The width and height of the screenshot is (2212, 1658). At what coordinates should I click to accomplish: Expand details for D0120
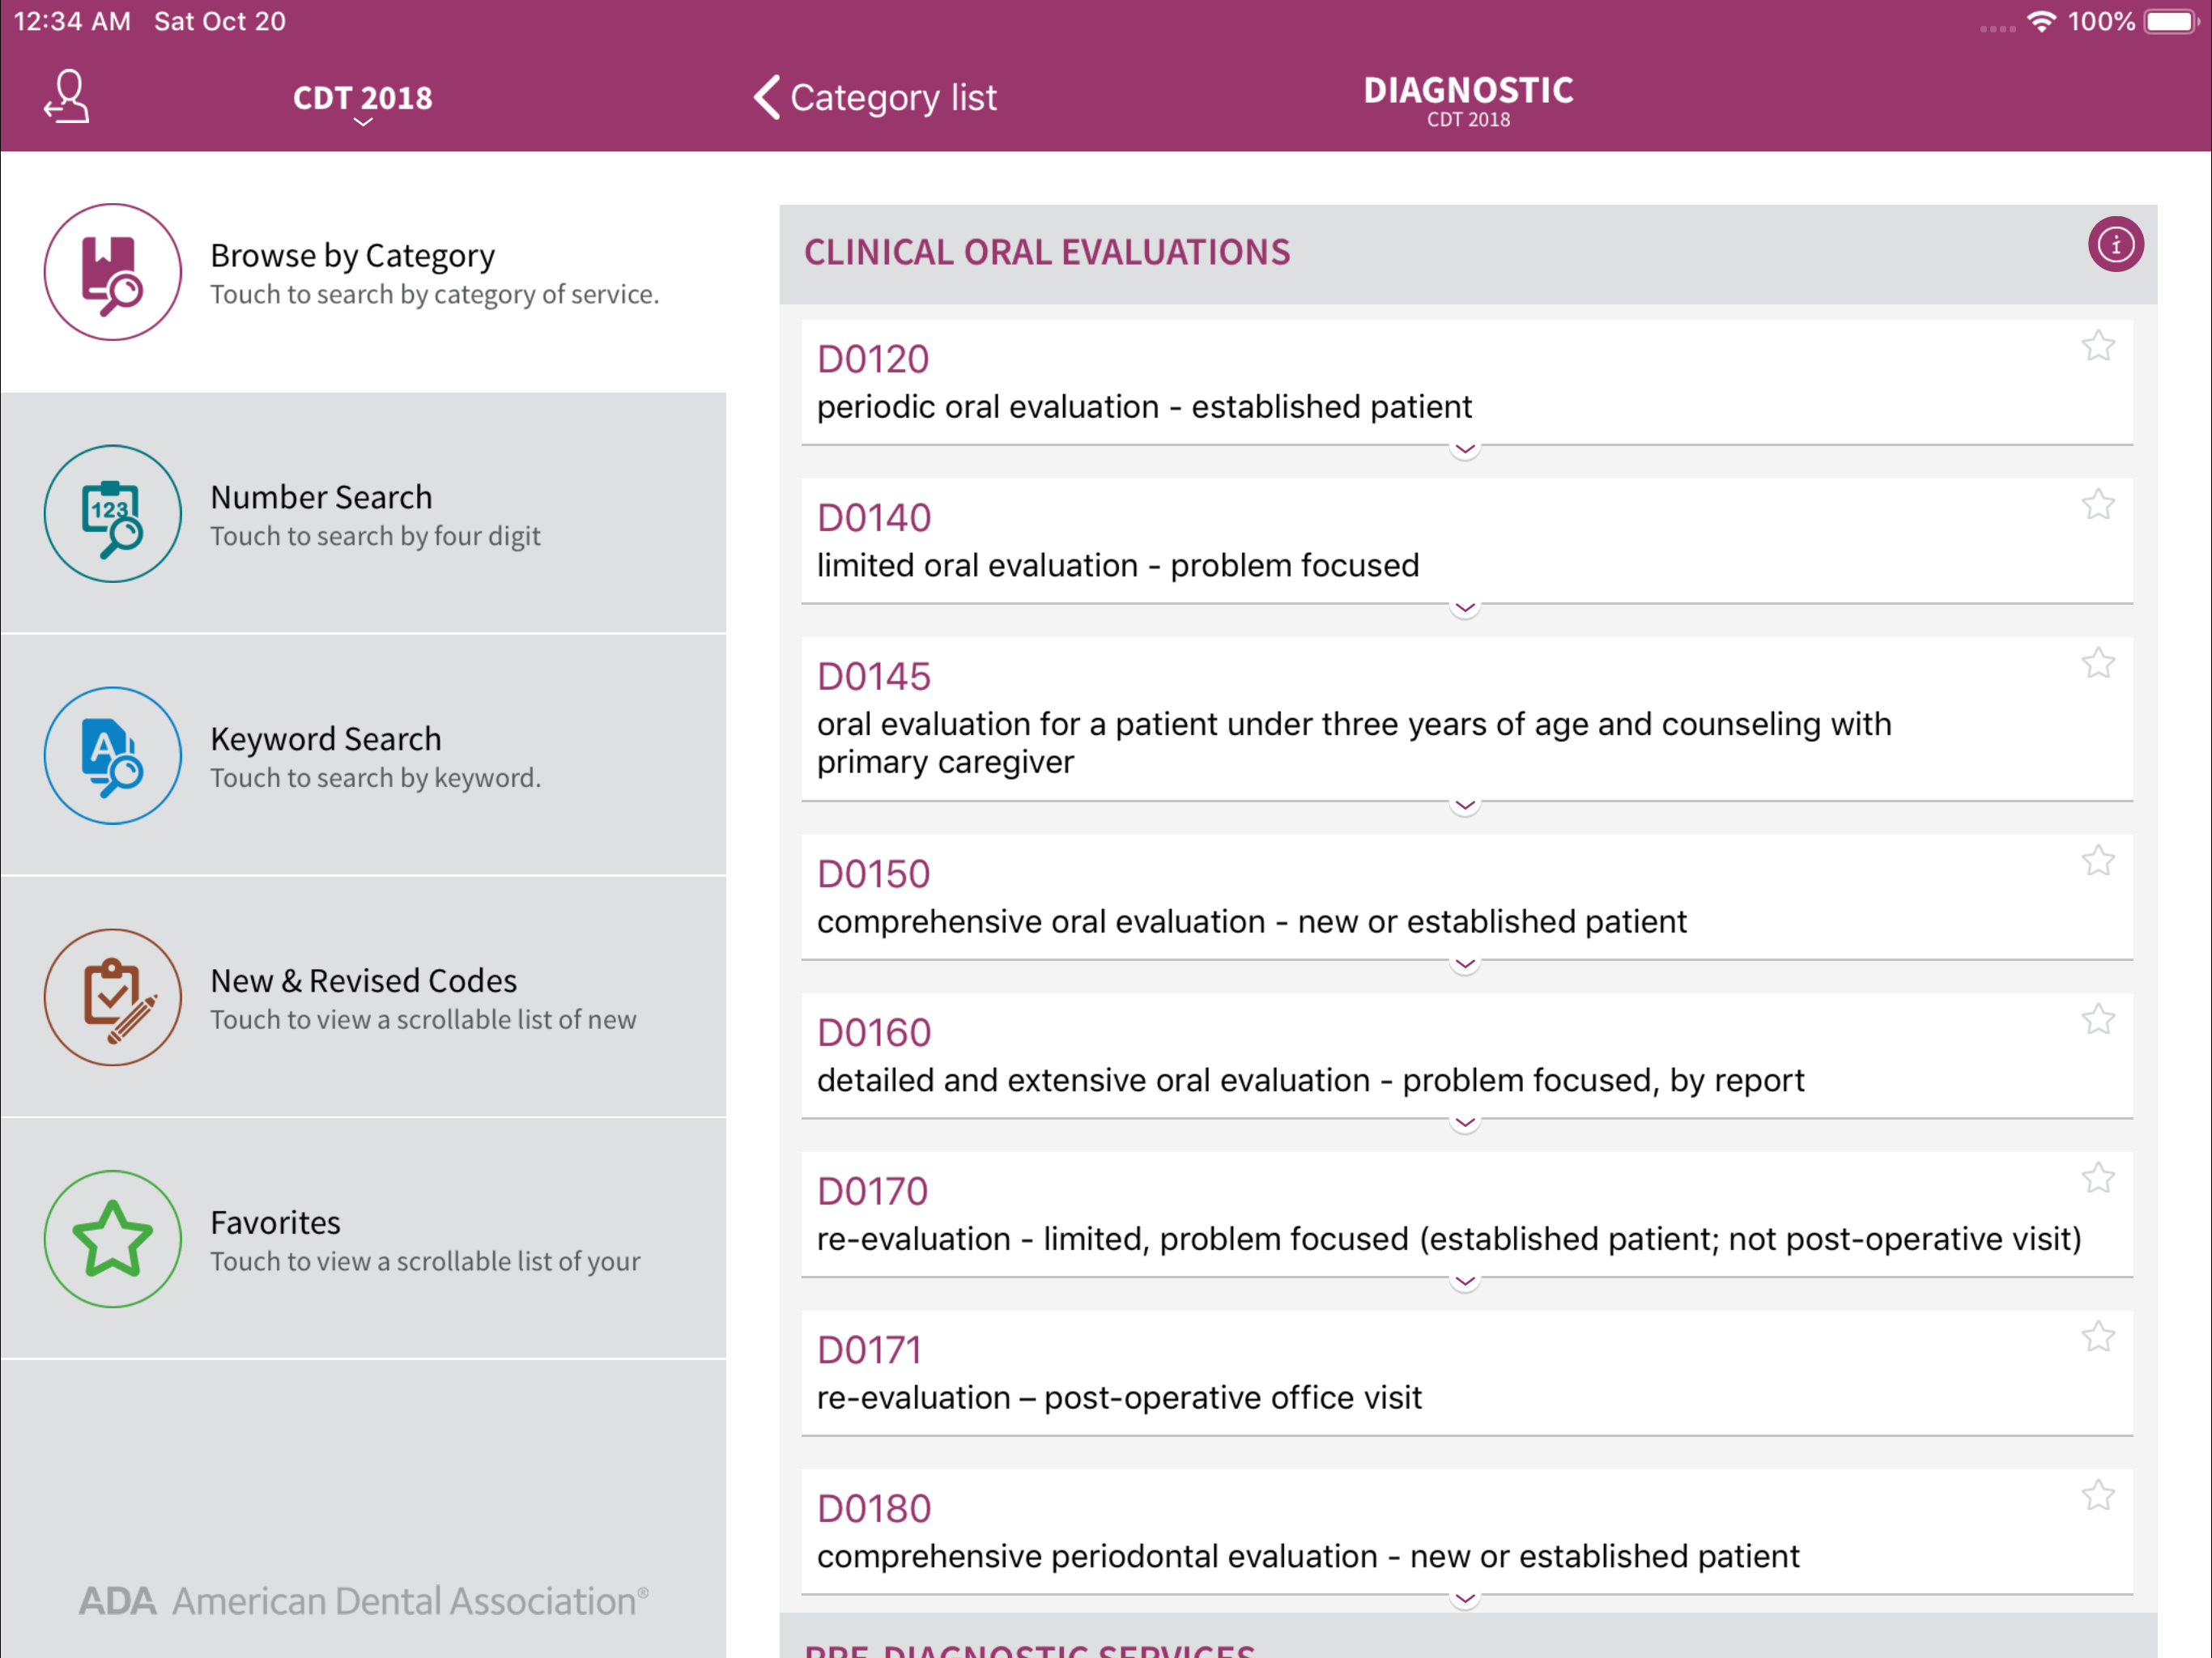pos(1465,450)
